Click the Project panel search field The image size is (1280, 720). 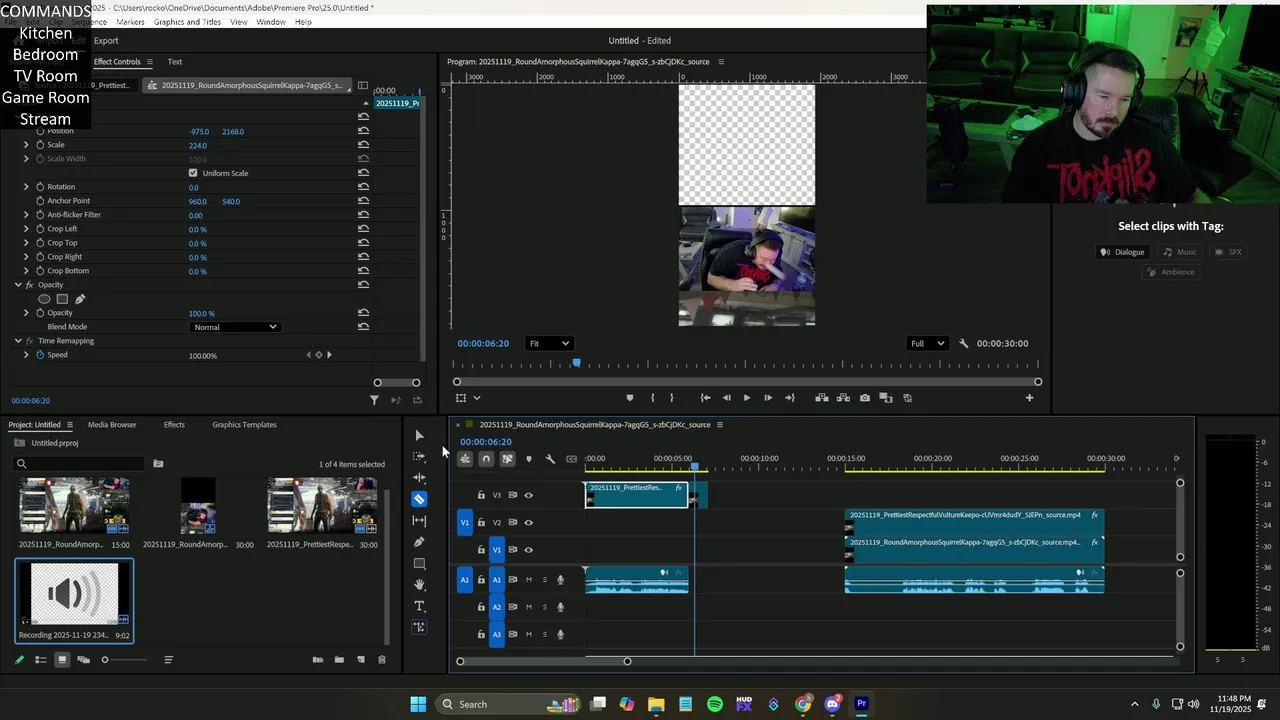click(x=80, y=464)
